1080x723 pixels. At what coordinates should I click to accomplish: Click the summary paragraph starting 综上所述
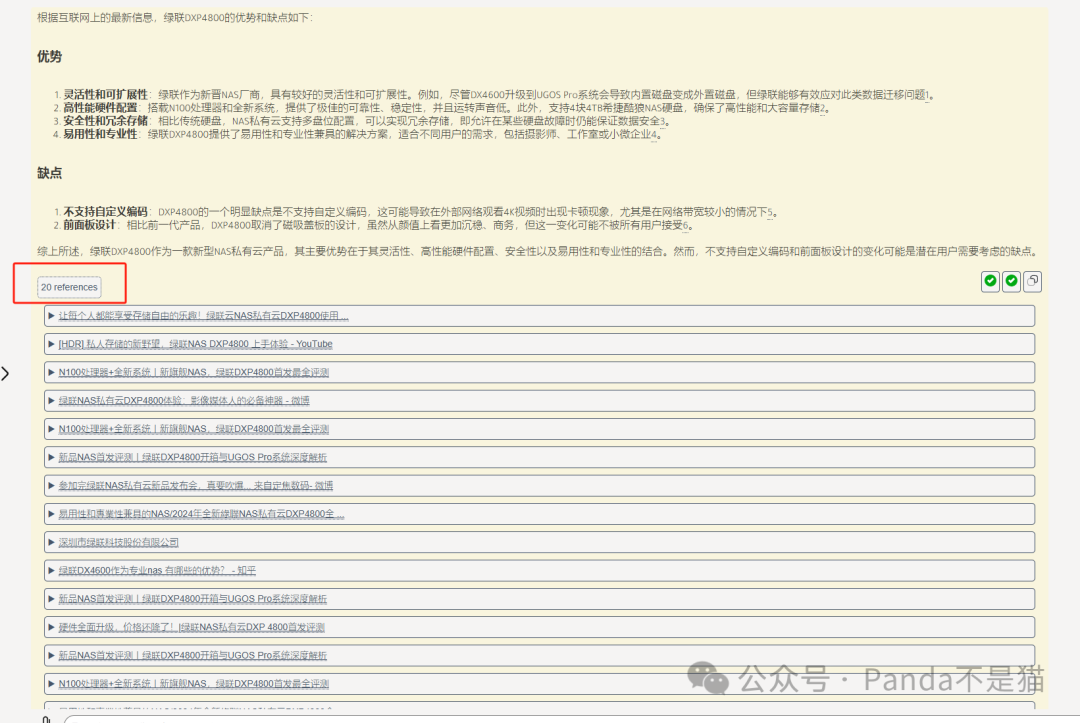pos(537,251)
